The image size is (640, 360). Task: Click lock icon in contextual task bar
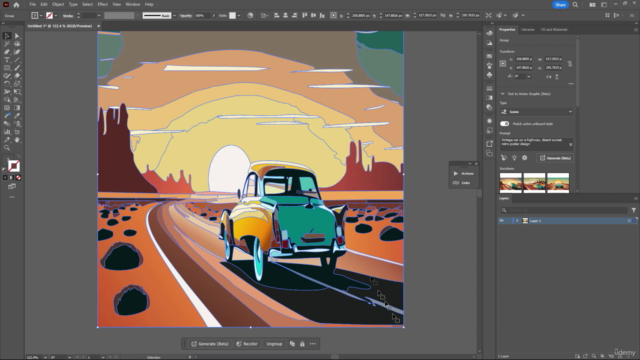[x=302, y=344]
